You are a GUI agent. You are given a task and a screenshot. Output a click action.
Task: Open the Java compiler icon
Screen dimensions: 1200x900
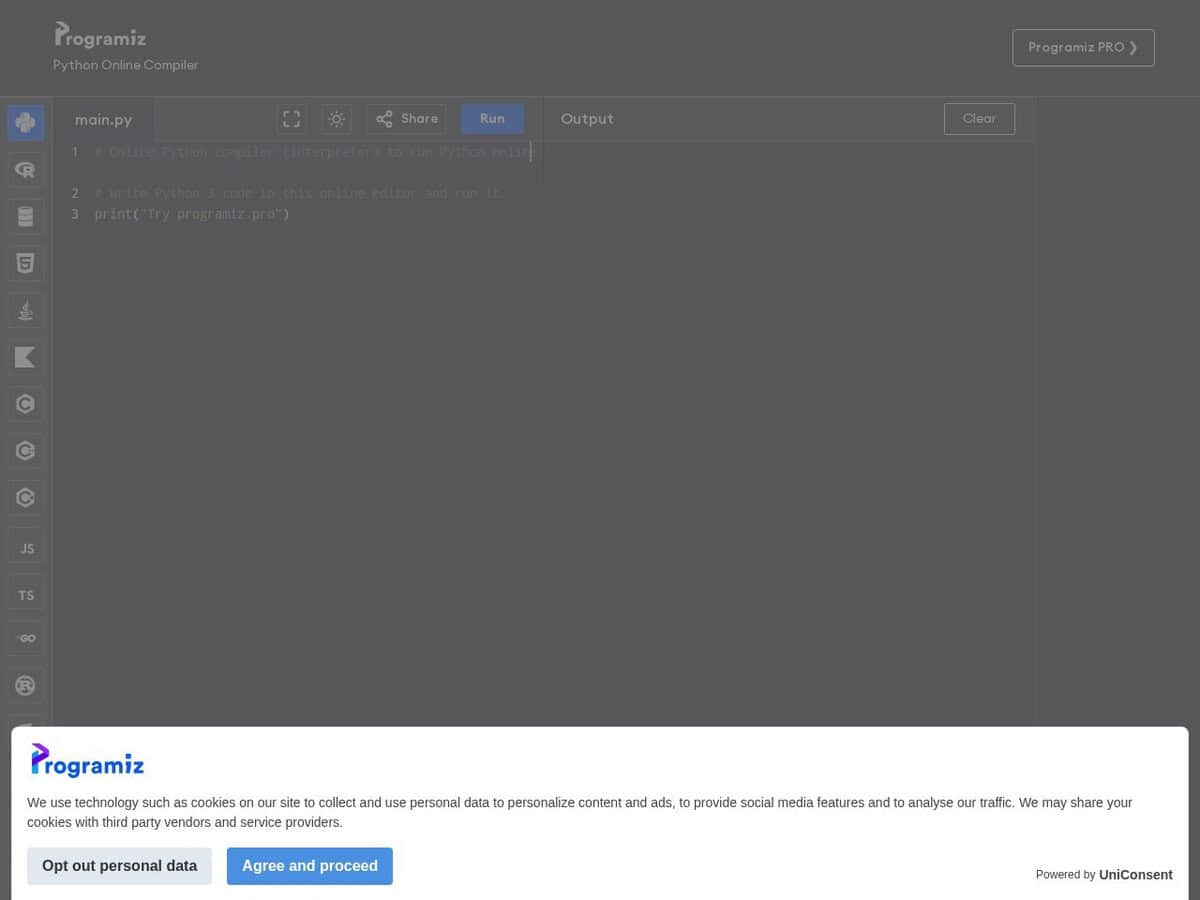26,311
